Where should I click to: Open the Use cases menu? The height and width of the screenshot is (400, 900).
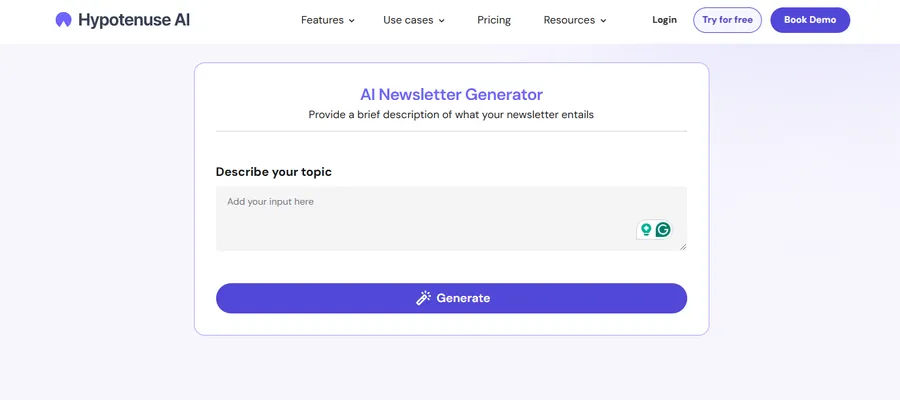click(x=406, y=20)
